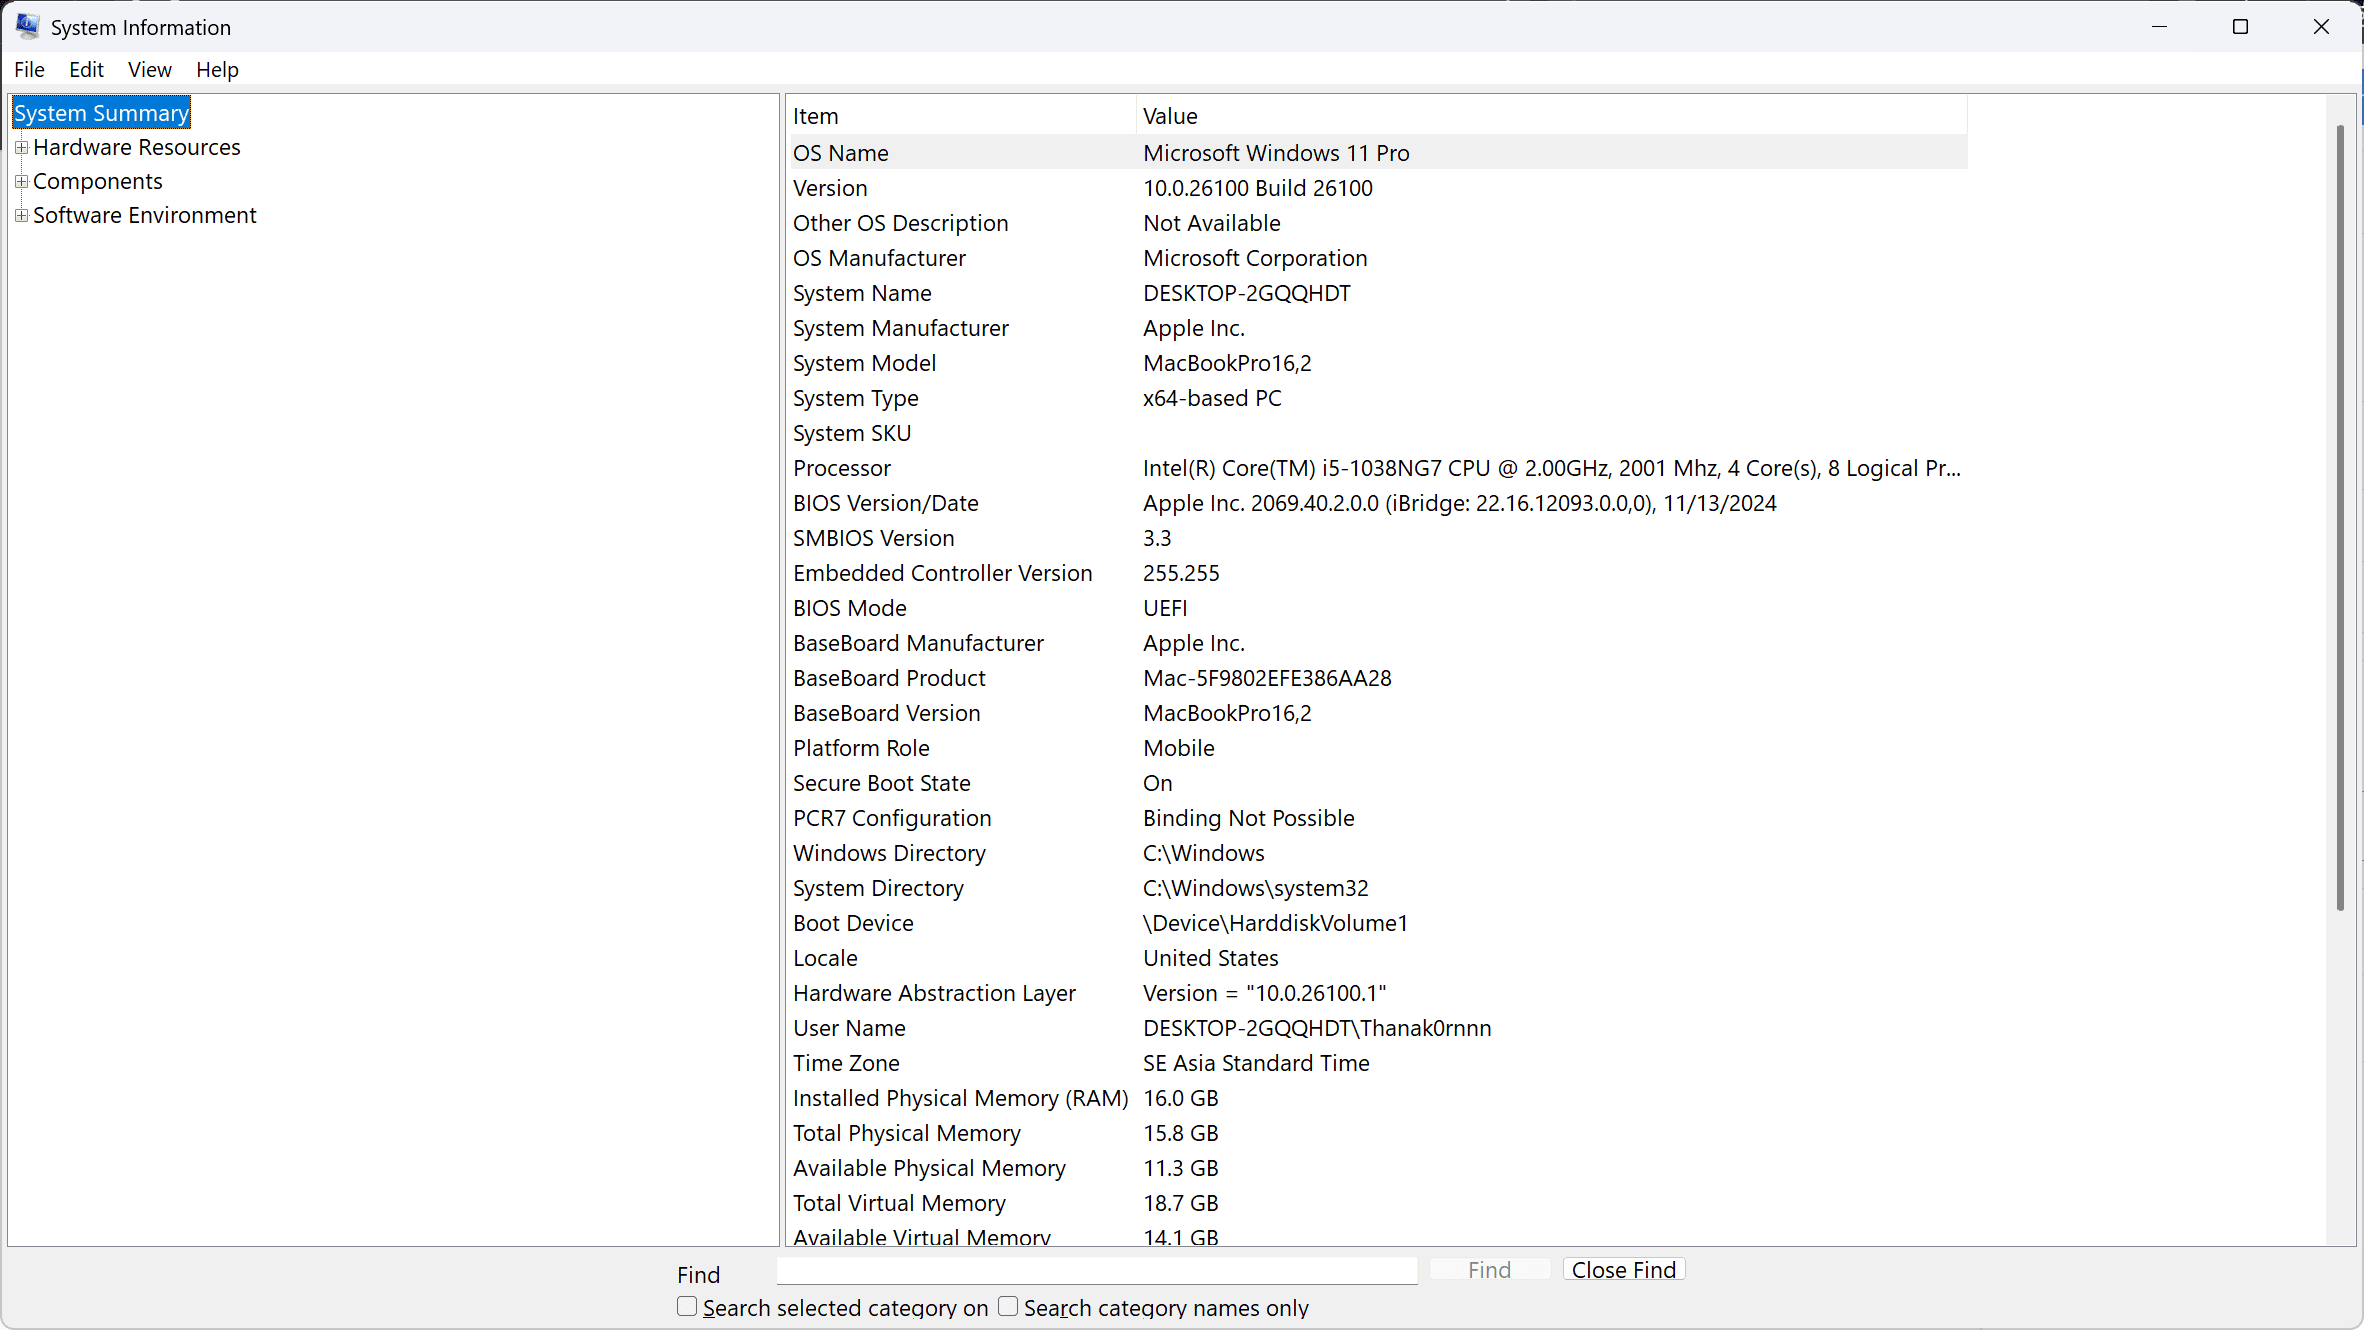Open the Edit menu

[x=86, y=70]
